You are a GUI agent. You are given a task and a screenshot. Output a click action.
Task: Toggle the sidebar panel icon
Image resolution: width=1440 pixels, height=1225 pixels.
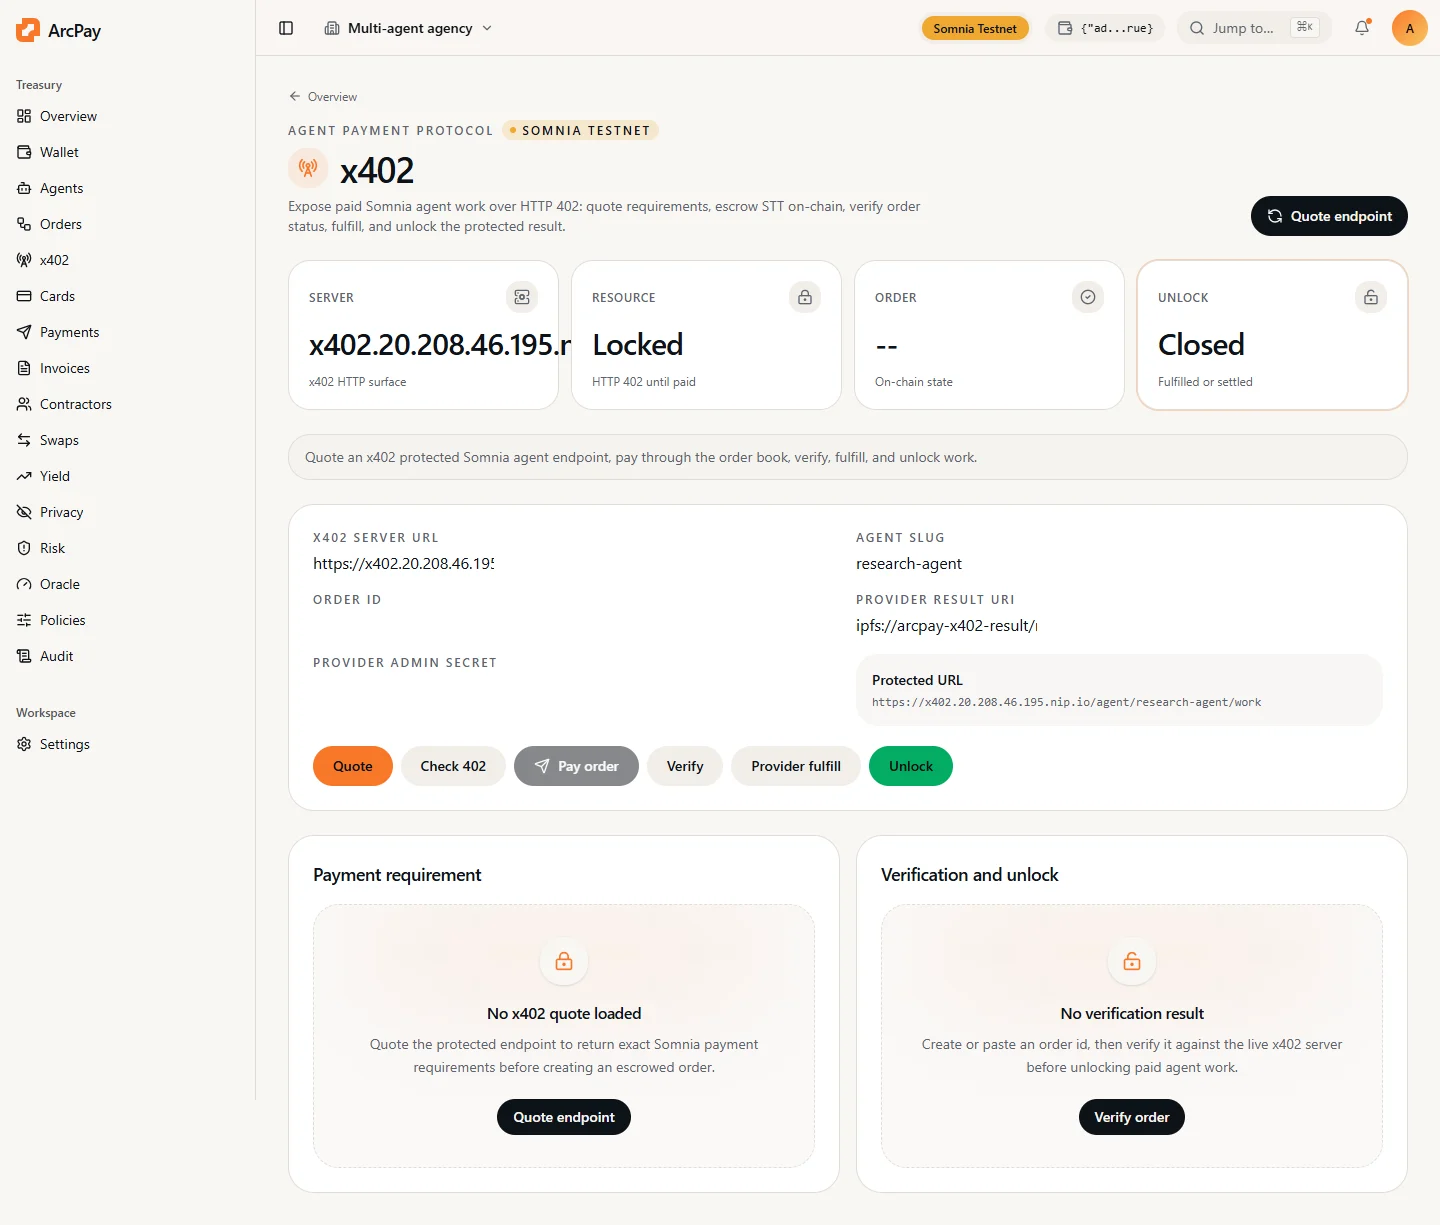pyautogui.click(x=286, y=28)
